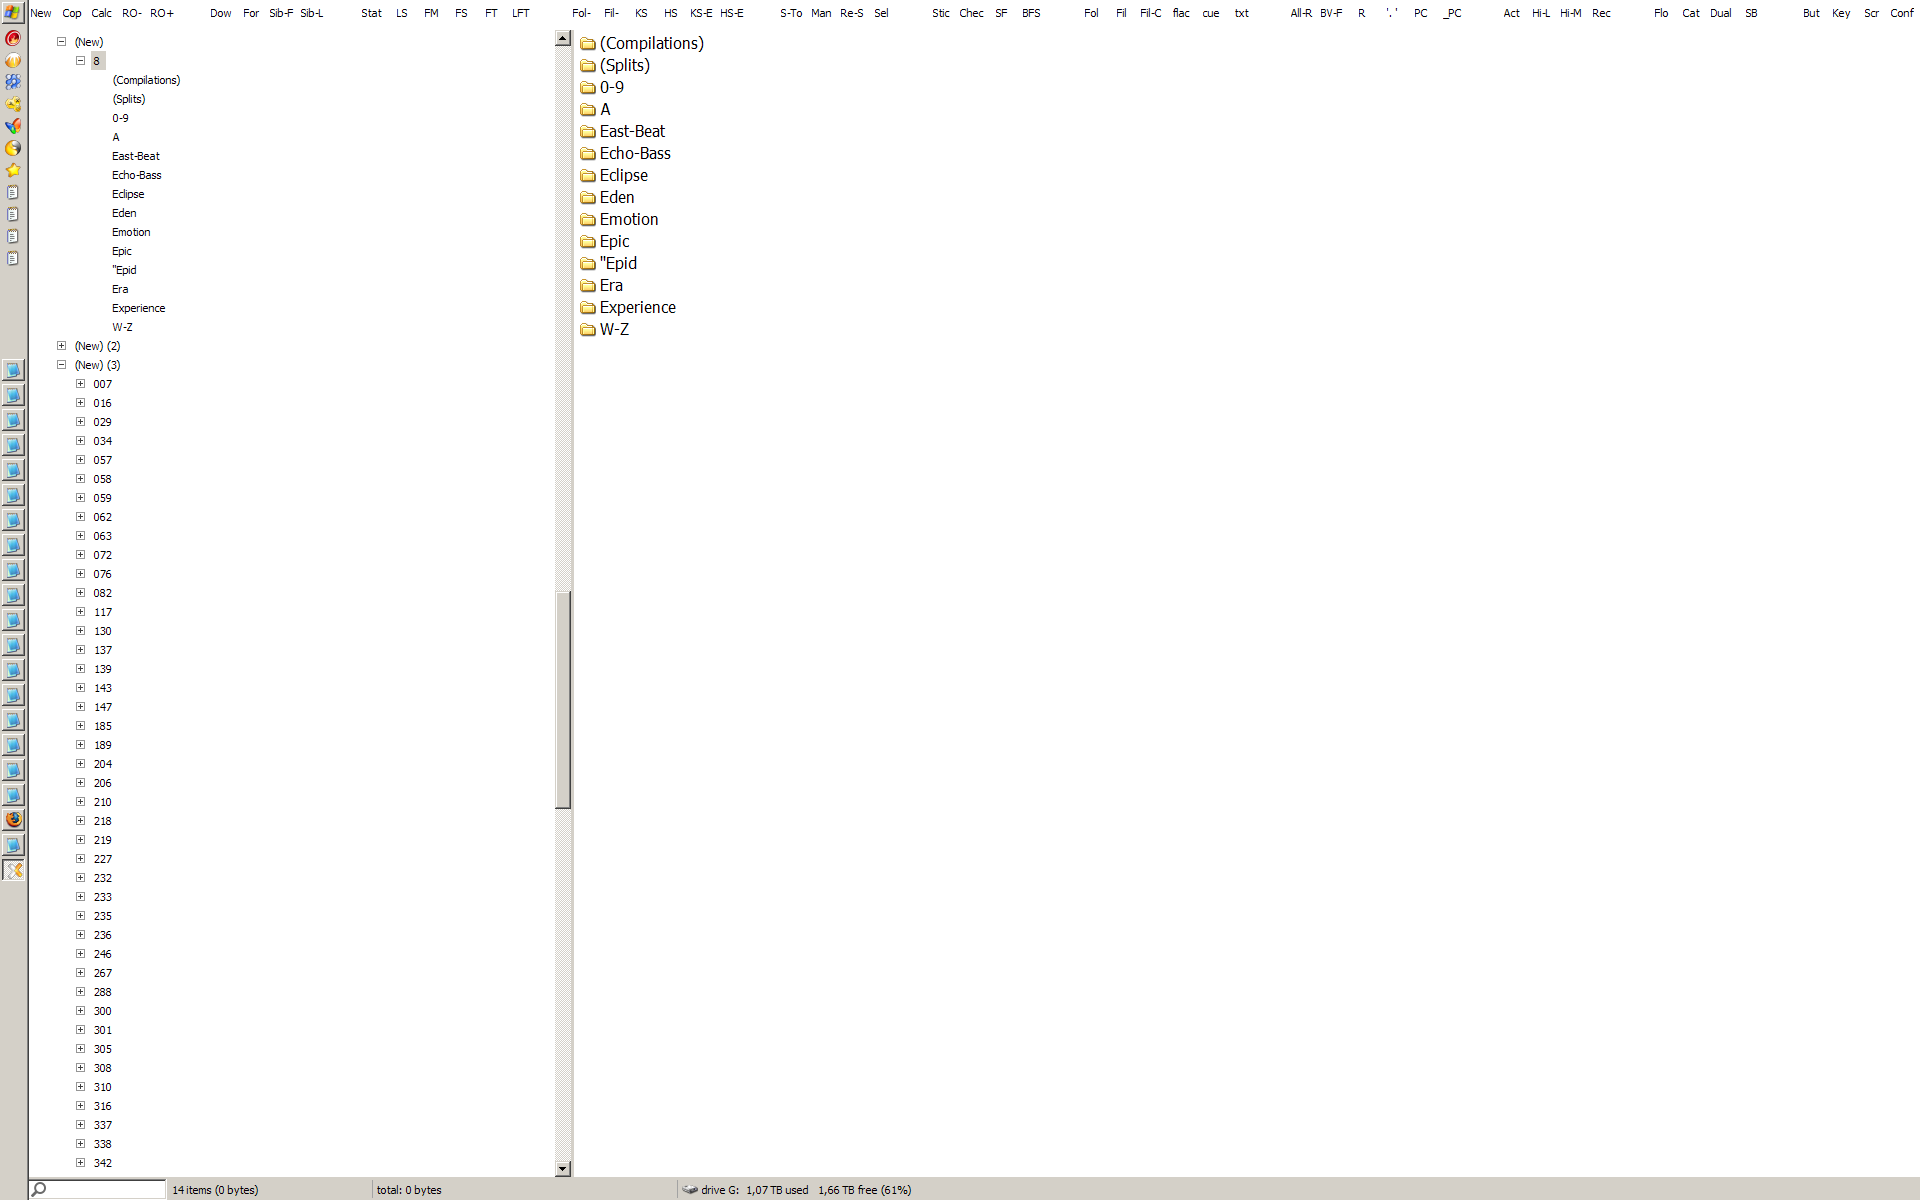Open Firefox from the taskbar
Screen dimensions: 1920x1200
13,820
